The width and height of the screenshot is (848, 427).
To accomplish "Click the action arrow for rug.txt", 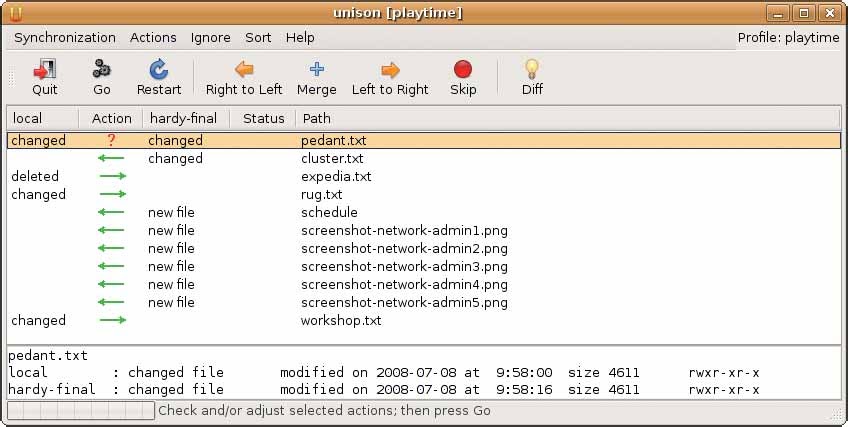I will click(112, 194).
